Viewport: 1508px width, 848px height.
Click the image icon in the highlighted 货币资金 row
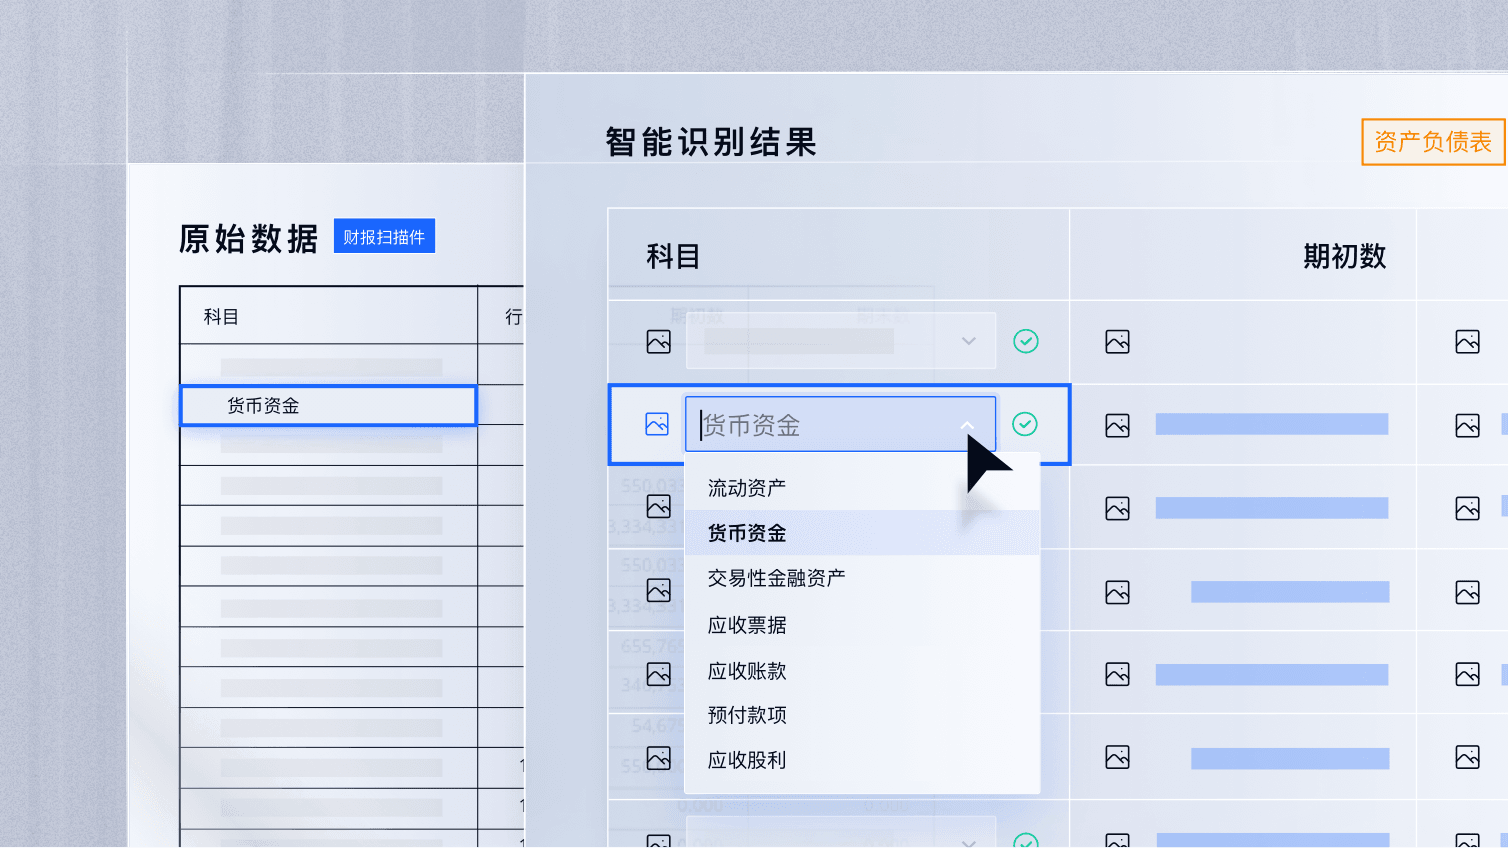657,424
